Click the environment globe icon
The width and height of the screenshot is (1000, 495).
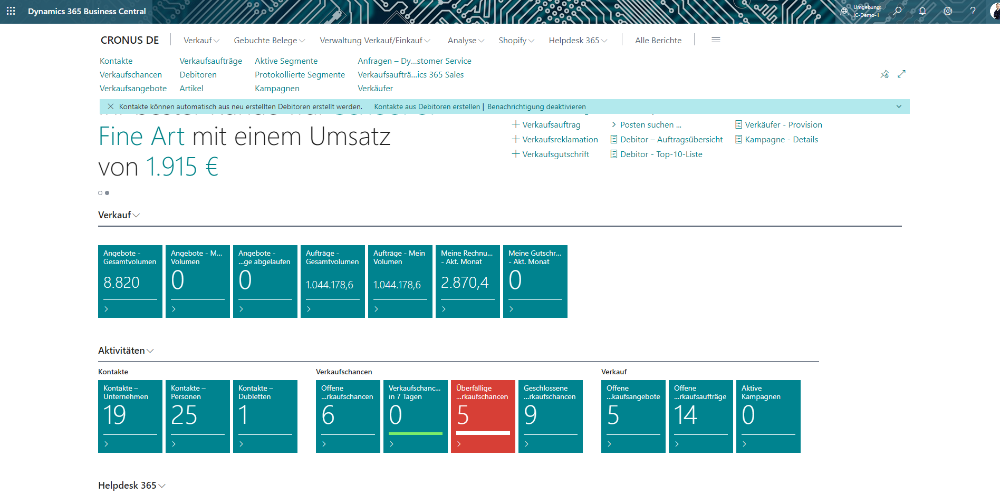845,11
